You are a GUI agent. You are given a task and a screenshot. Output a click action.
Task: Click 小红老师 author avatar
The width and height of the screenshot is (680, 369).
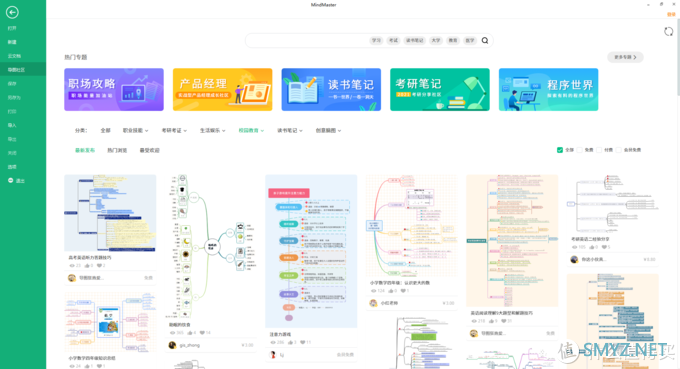(373, 303)
